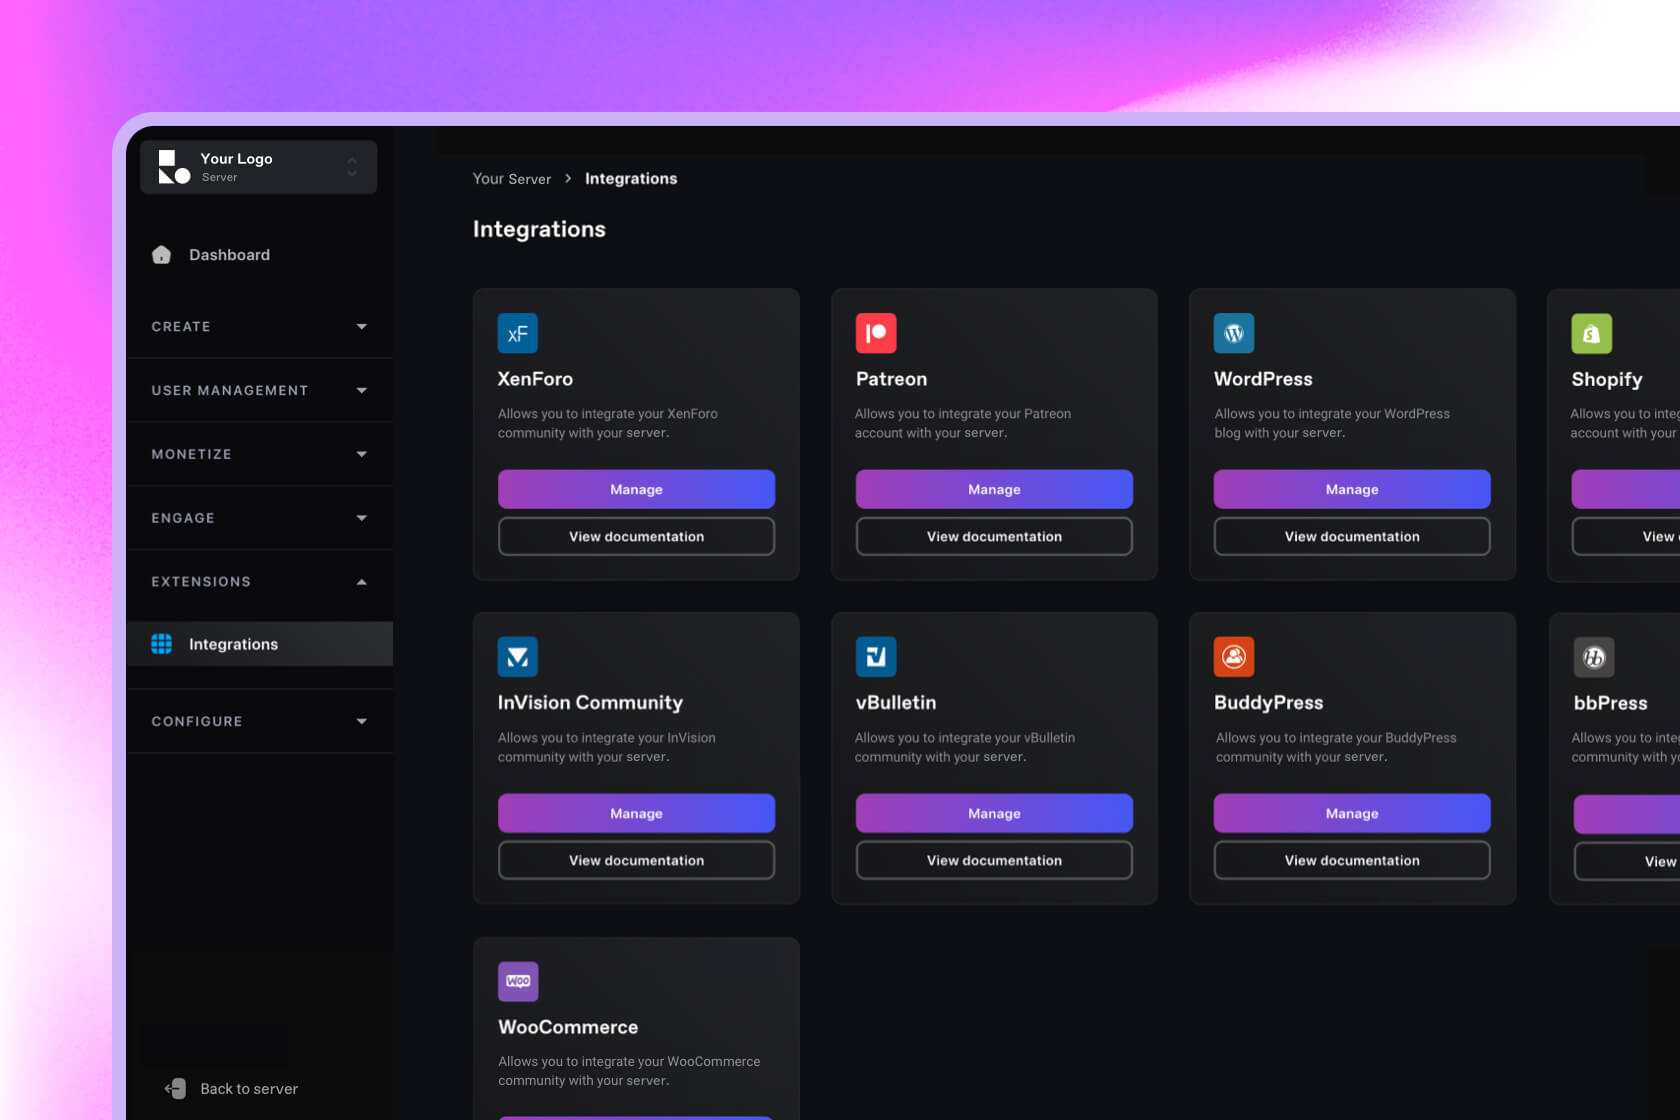
Task: Expand the MONETIZE section
Action: point(260,454)
